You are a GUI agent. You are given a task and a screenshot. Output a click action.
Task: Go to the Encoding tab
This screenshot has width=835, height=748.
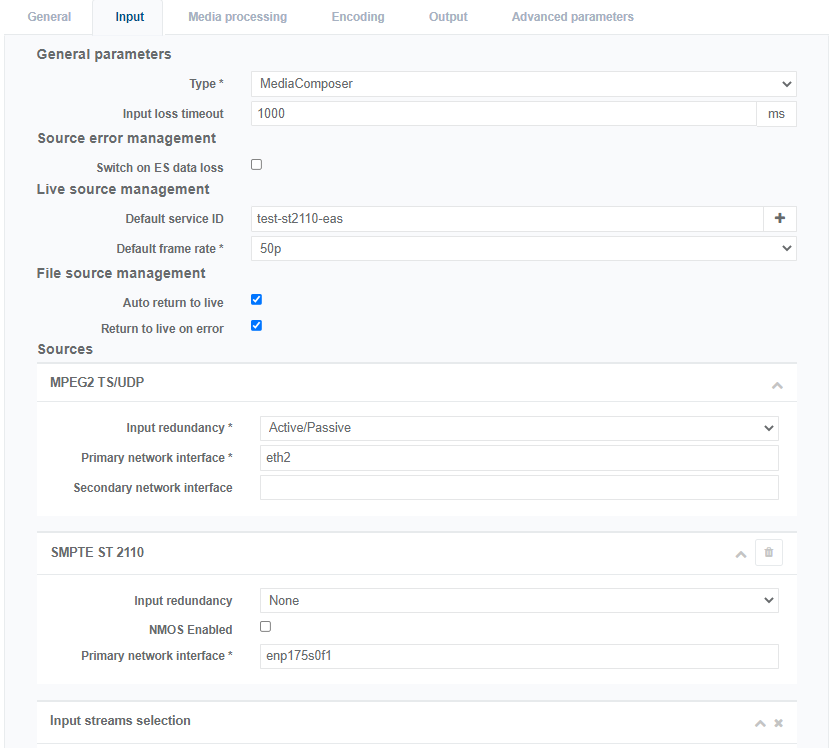point(357,17)
